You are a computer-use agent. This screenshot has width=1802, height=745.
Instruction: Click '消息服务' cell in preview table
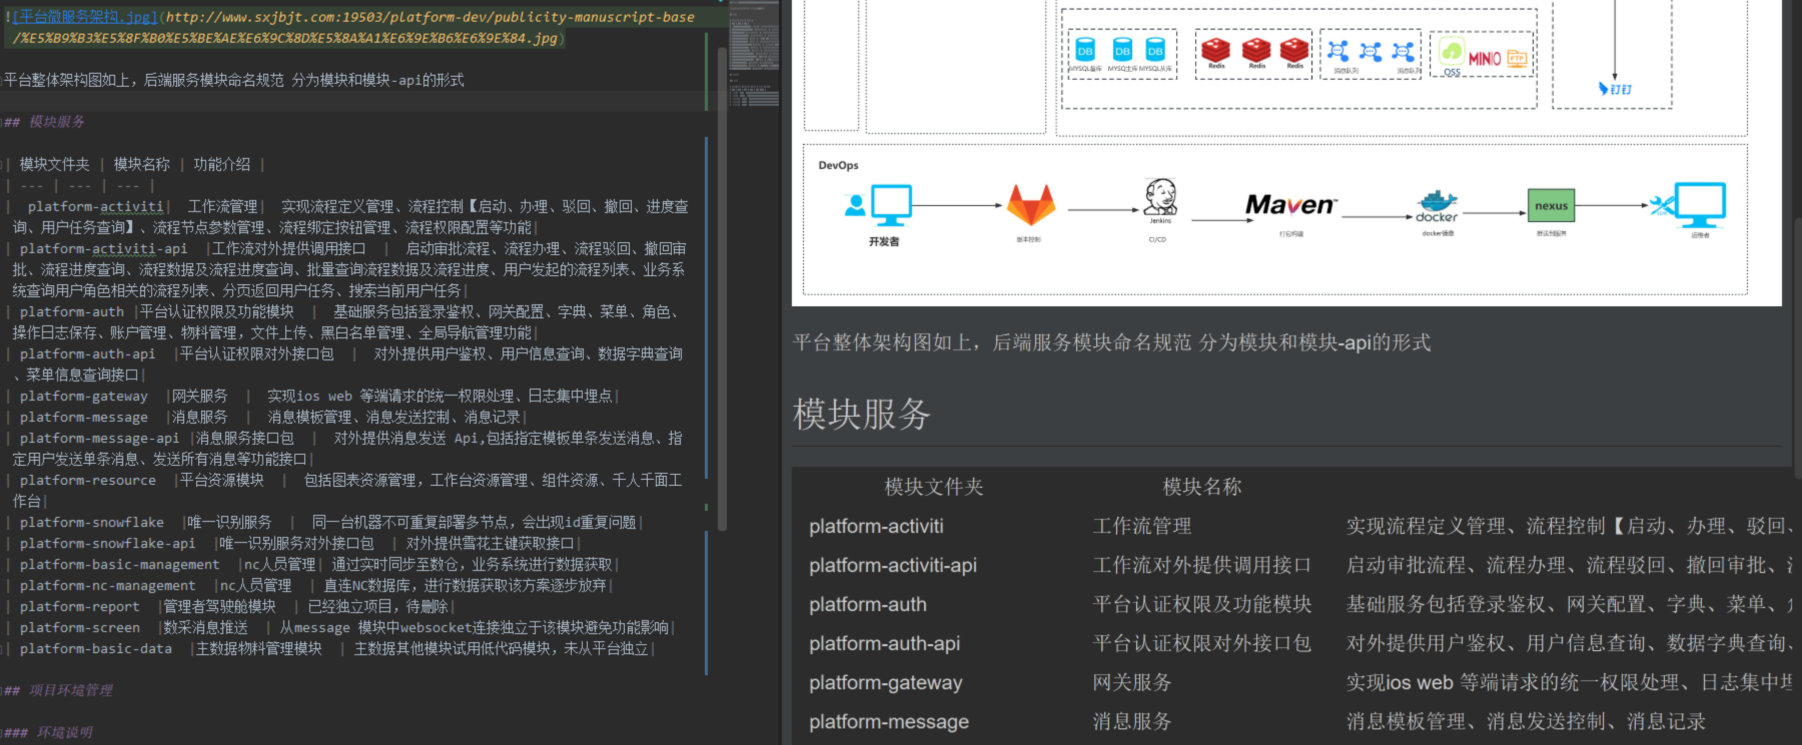(x=1132, y=721)
